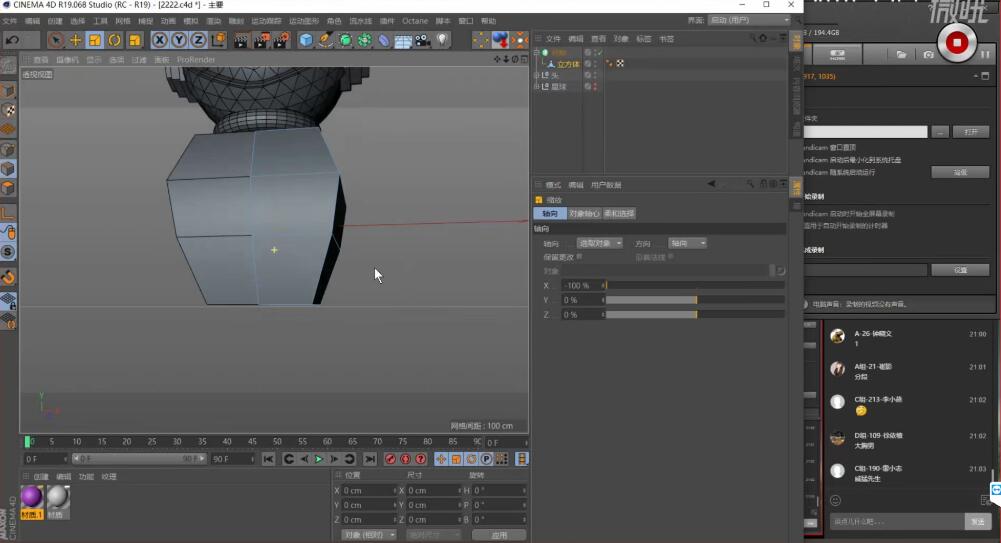This screenshot has width=1001, height=543.
Task: Add a Cube primitive from toolbar
Action: point(306,40)
